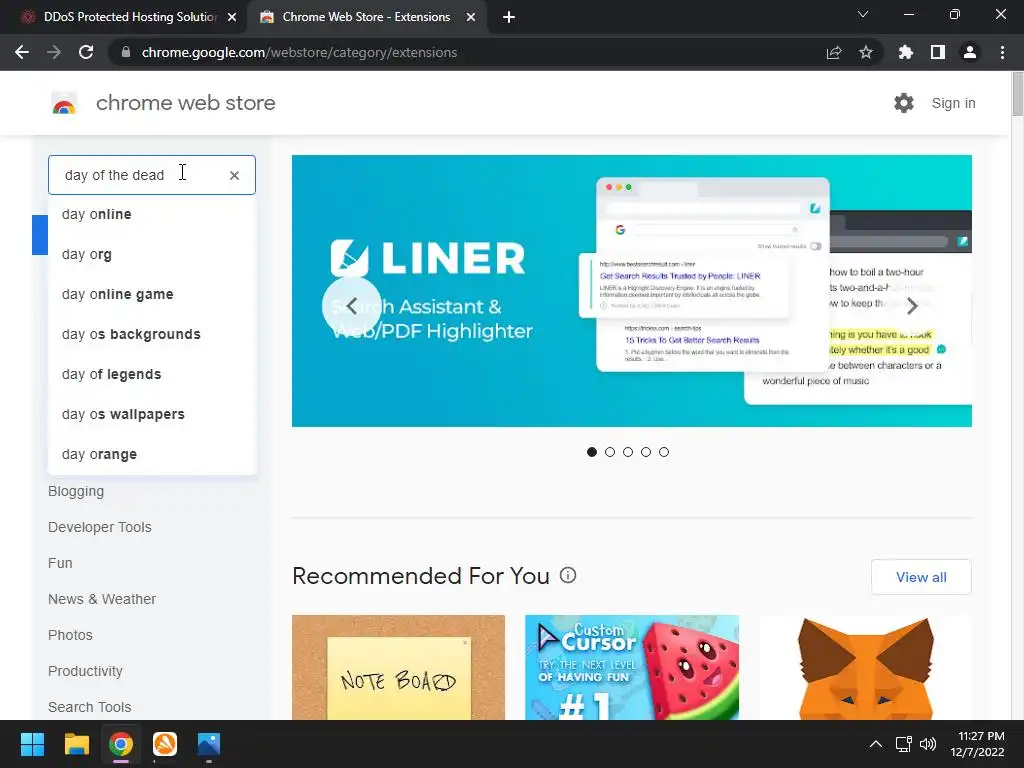Image resolution: width=1024 pixels, height=768 pixels.
Task: Select third carousel dot
Action: (x=628, y=452)
